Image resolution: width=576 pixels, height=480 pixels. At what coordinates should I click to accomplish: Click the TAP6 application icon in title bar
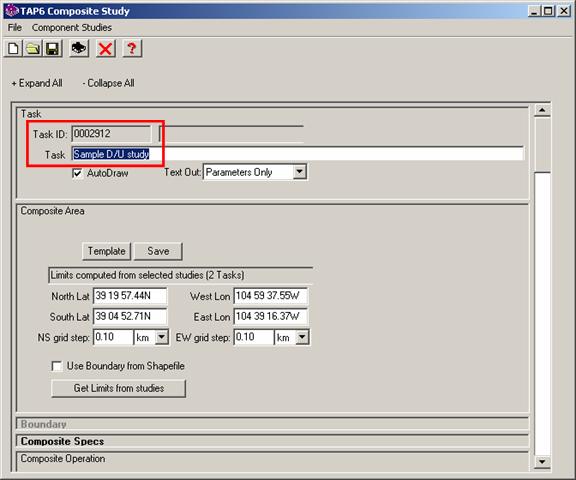coord(11,11)
